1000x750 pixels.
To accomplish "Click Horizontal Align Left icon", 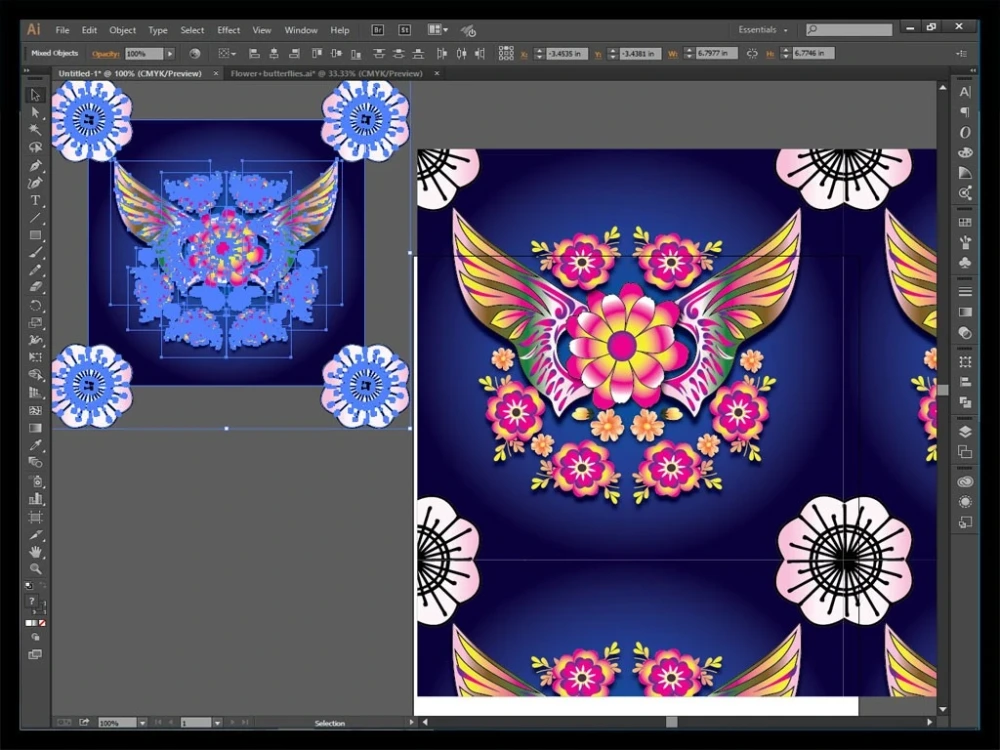I will coord(254,54).
